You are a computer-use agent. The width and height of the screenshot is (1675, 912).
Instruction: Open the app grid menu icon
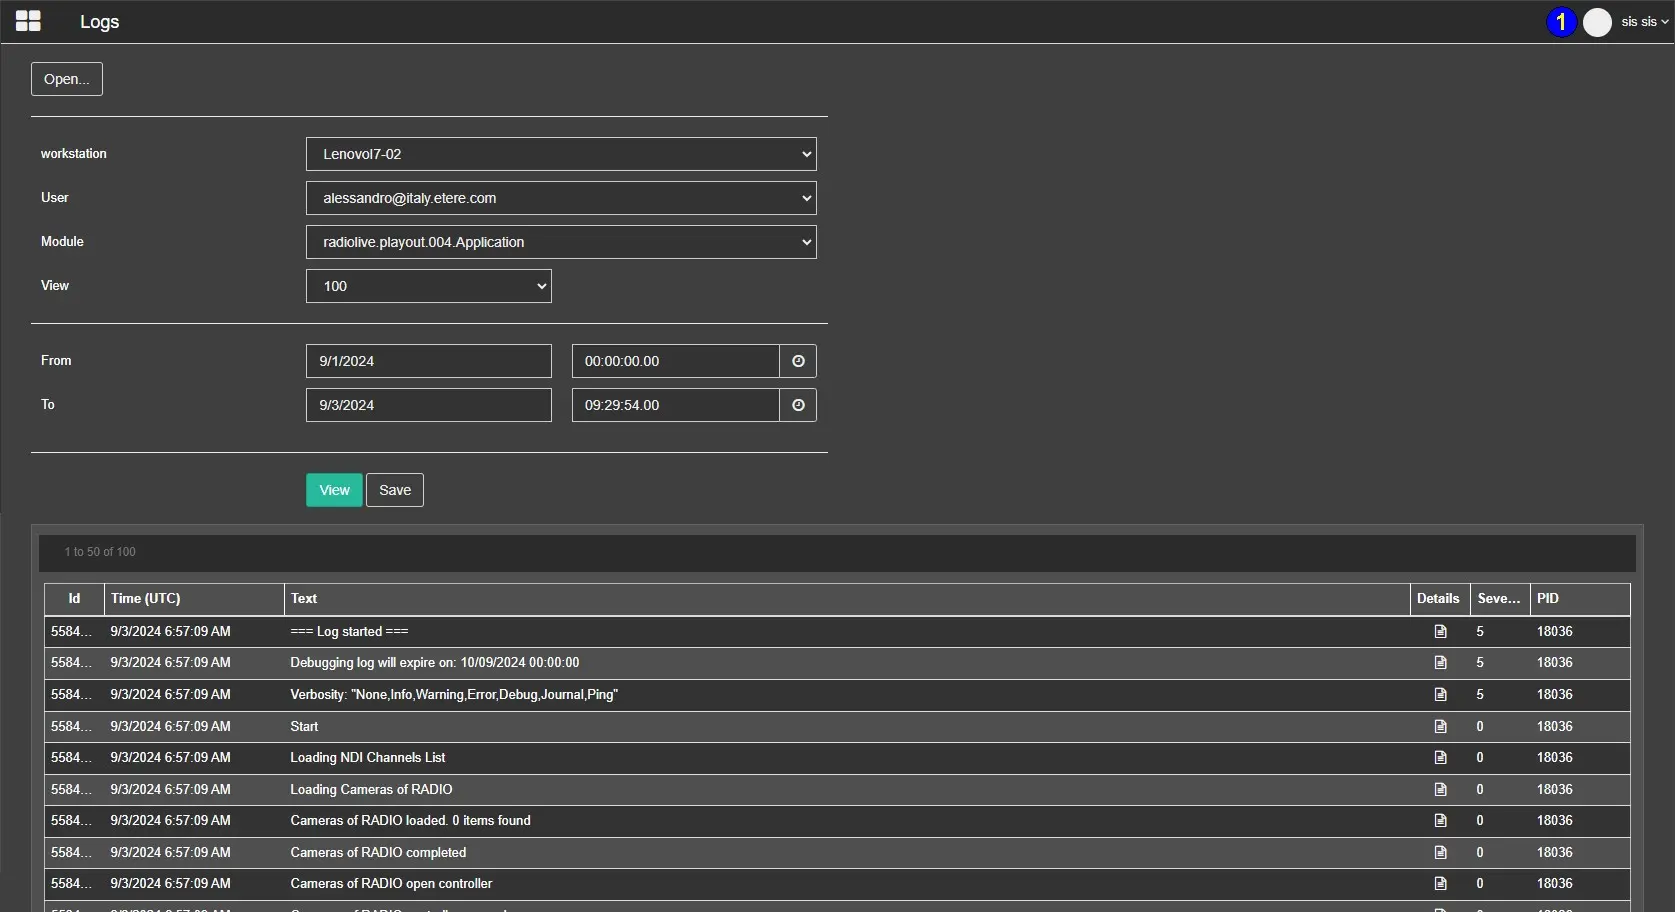(x=28, y=21)
